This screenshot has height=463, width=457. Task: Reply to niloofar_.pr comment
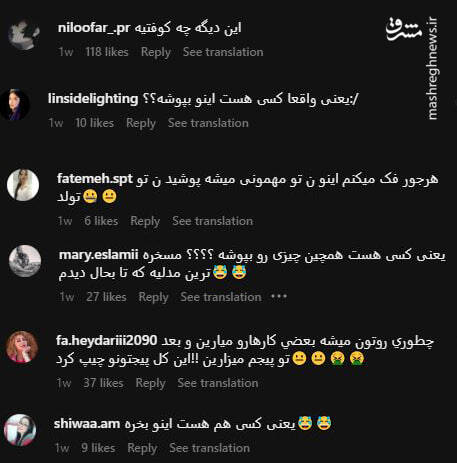(156, 52)
